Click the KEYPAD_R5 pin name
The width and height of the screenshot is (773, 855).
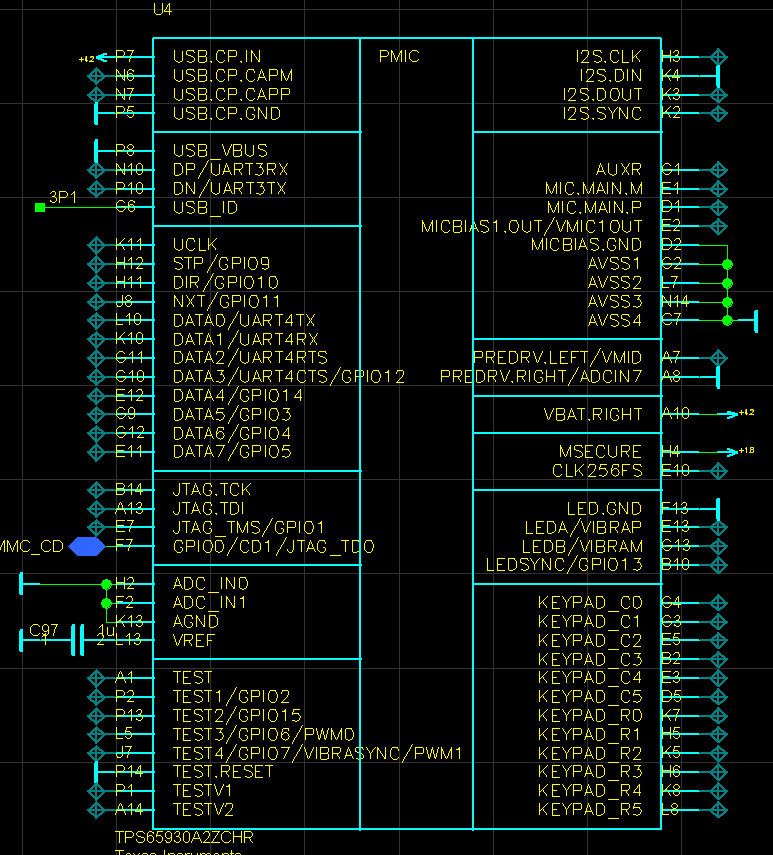coord(590,810)
